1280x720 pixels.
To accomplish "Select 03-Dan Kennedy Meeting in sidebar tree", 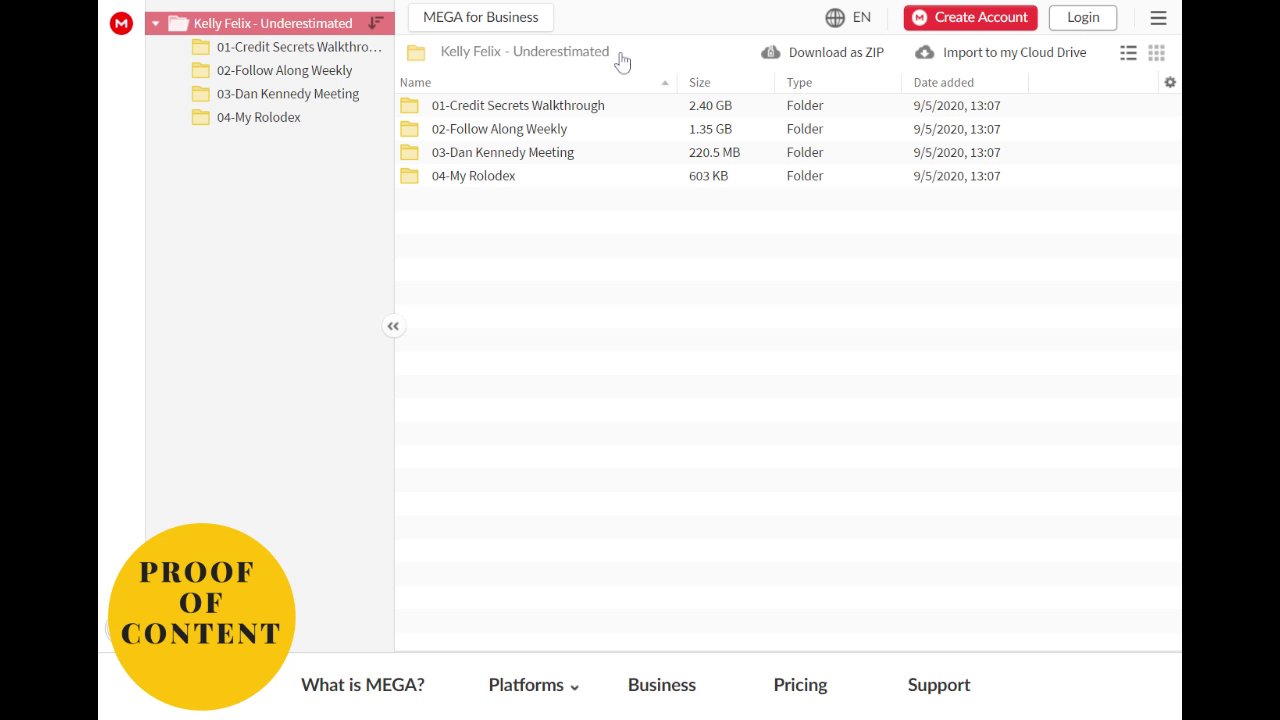I will tap(287, 94).
